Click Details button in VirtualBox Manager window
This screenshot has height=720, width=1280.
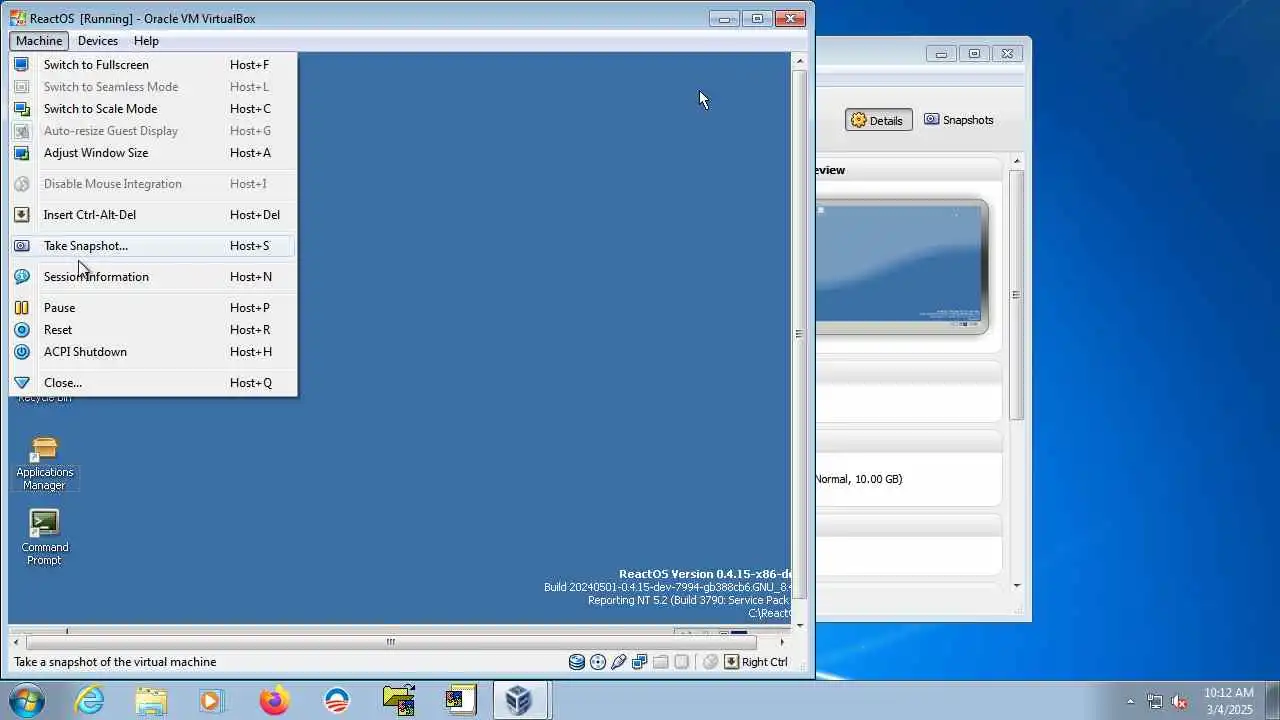coord(878,120)
